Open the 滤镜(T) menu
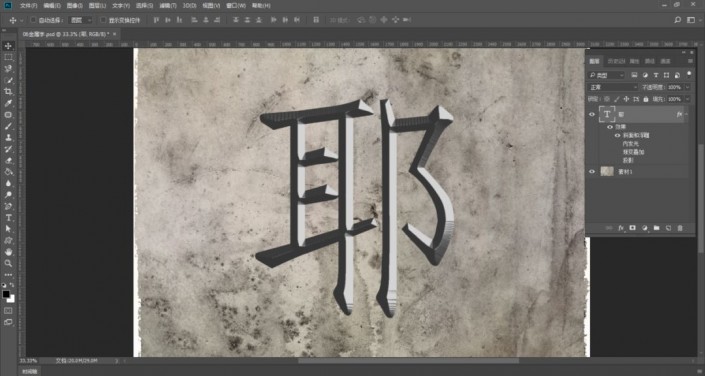Viewport: 705px width, 376px height. coord(168,6)
